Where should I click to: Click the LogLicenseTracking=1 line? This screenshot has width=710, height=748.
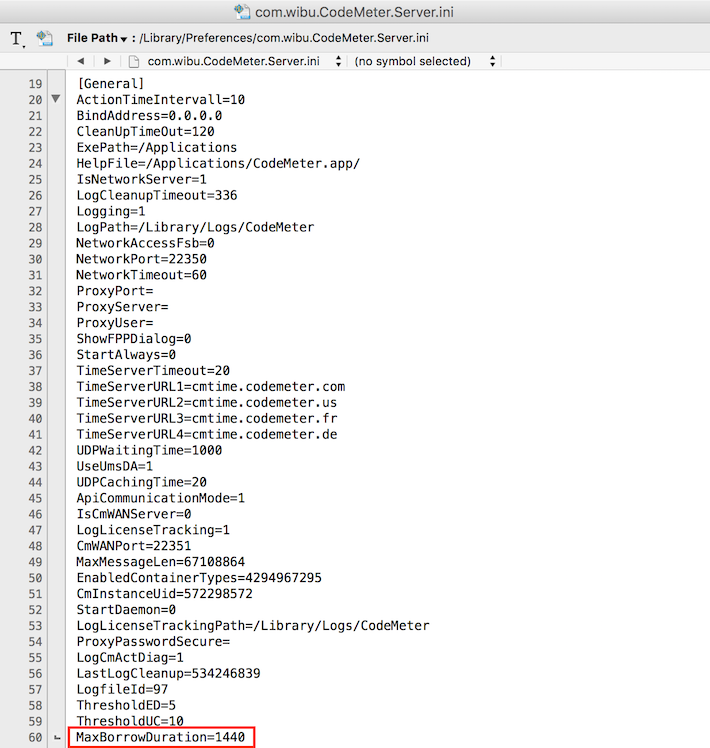click(x=153, y=530)
